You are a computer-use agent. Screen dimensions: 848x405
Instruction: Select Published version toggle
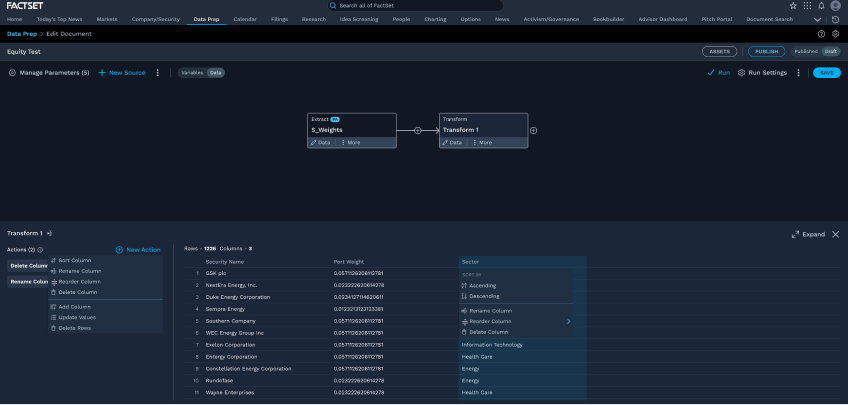(806, 51)
